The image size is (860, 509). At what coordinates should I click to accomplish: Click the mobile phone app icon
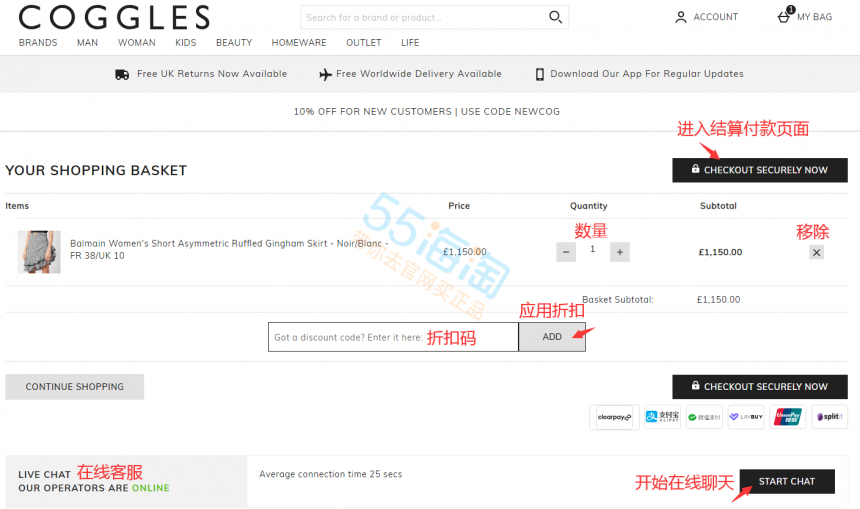540,74
